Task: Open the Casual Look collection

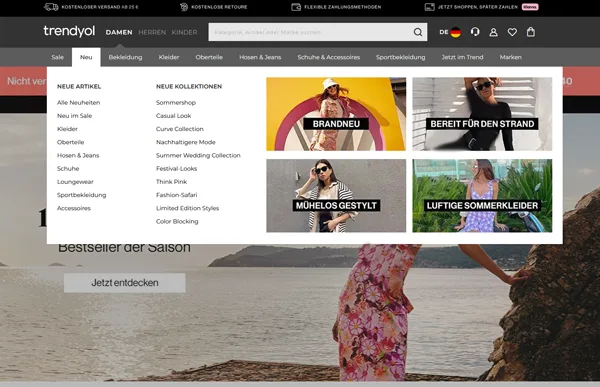Action: tap(173, 116)
